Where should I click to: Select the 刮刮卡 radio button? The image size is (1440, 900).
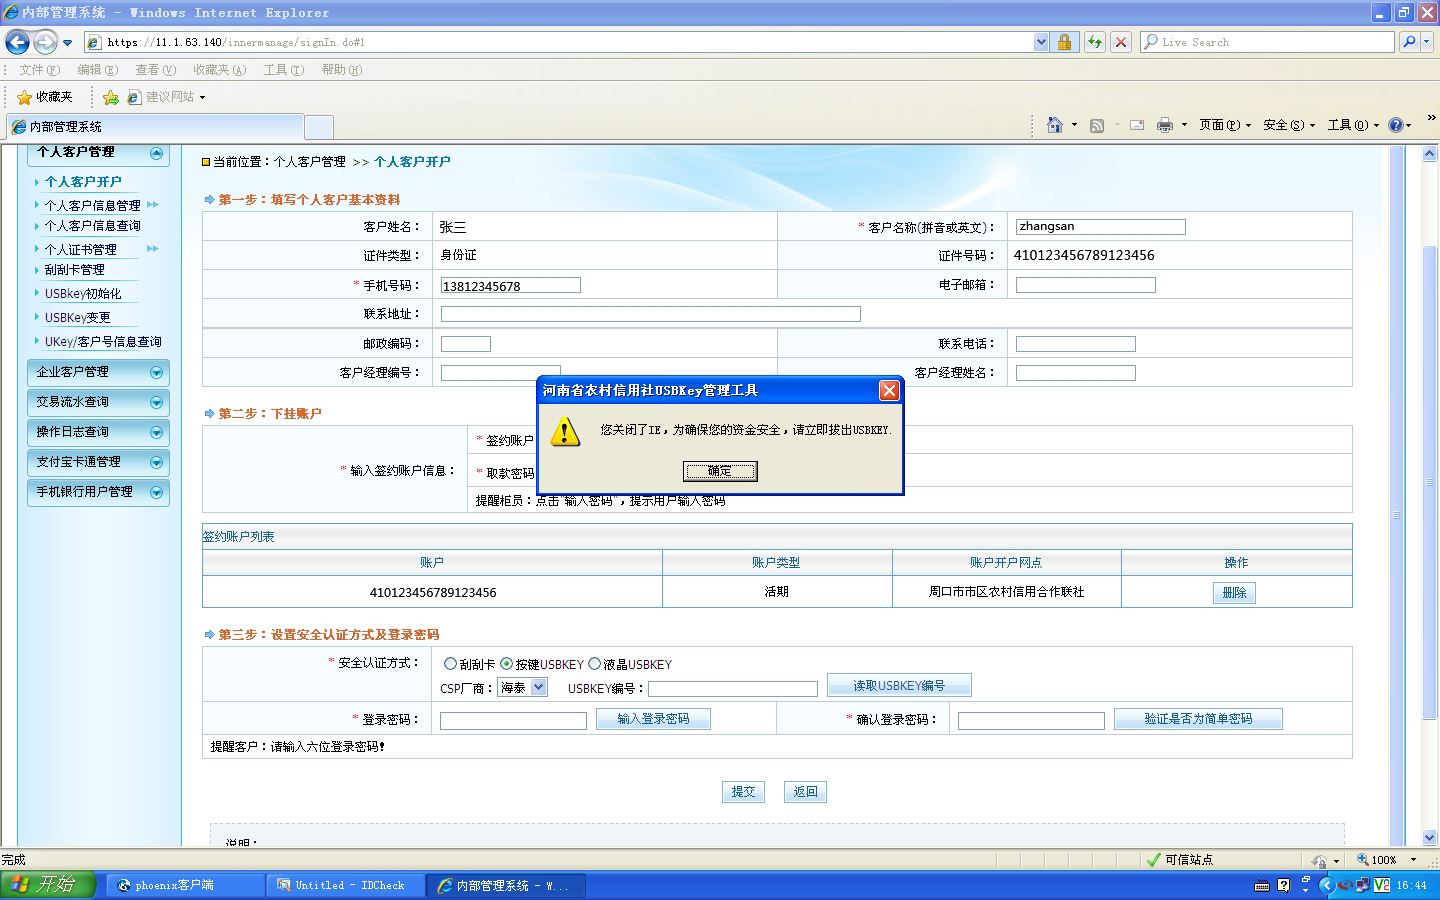pyautogui.click(x=450, y=664)
